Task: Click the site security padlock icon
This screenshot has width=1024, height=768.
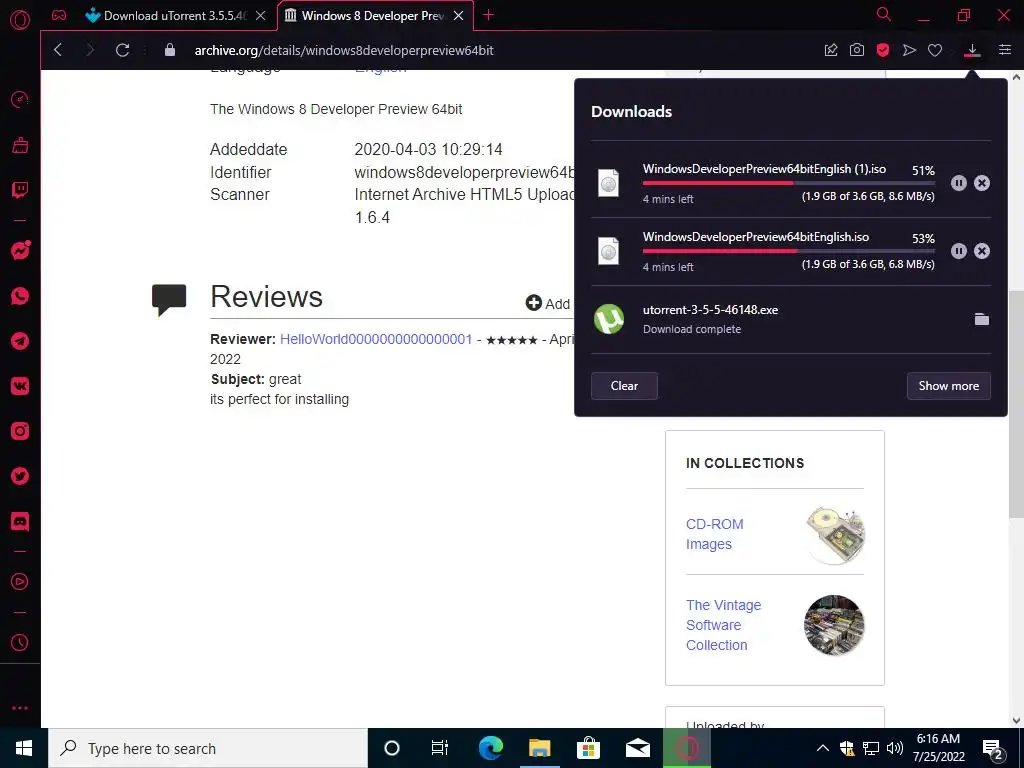Action: click(x=170, y=50)
